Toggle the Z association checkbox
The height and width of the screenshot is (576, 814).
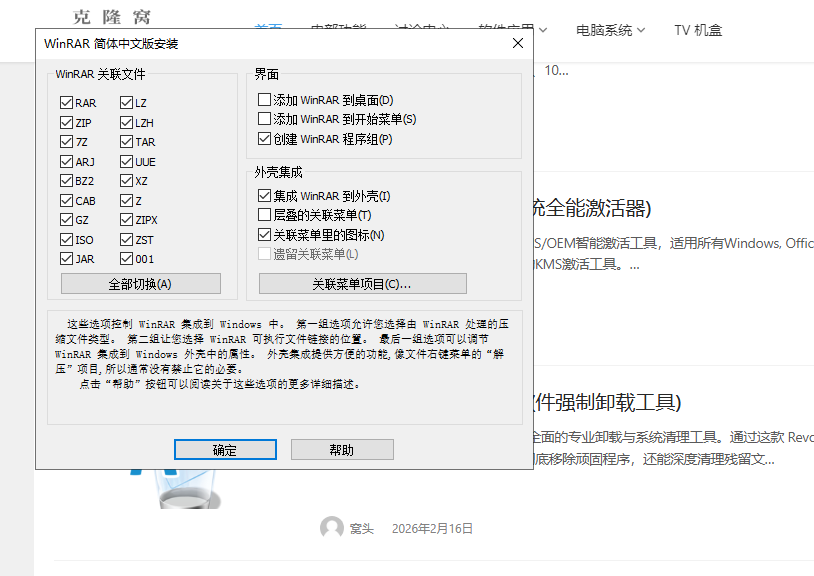click(126, 200)
